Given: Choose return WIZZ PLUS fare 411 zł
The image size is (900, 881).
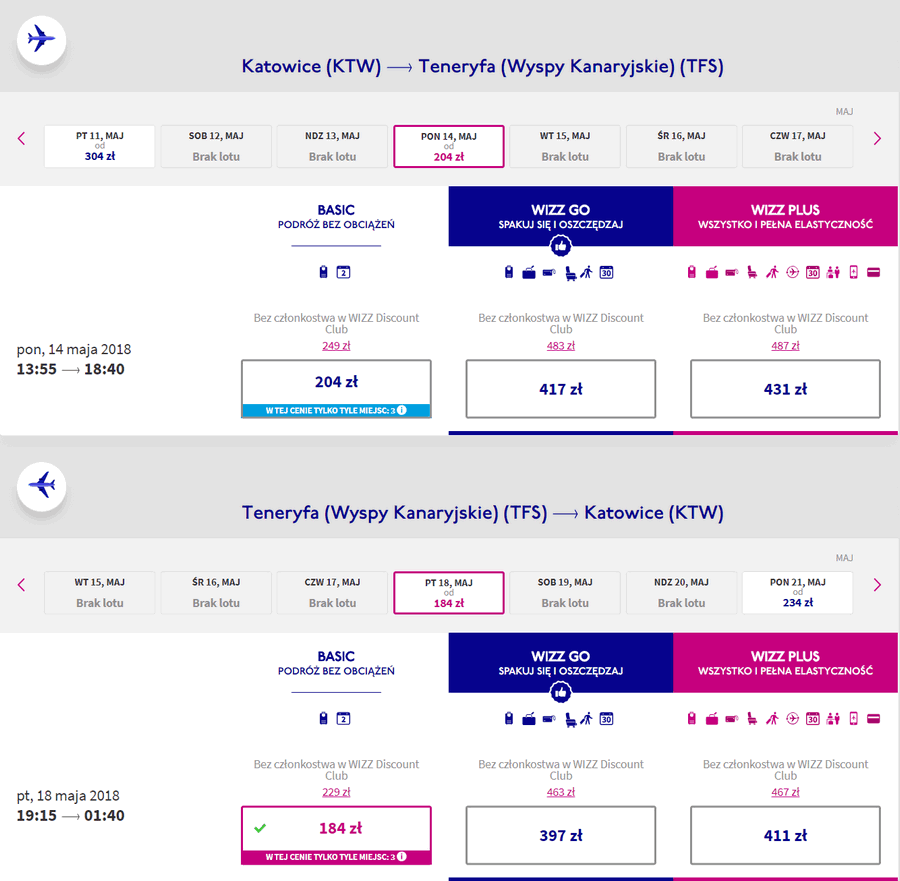Looking at the screenshot, I should point(785,835).
